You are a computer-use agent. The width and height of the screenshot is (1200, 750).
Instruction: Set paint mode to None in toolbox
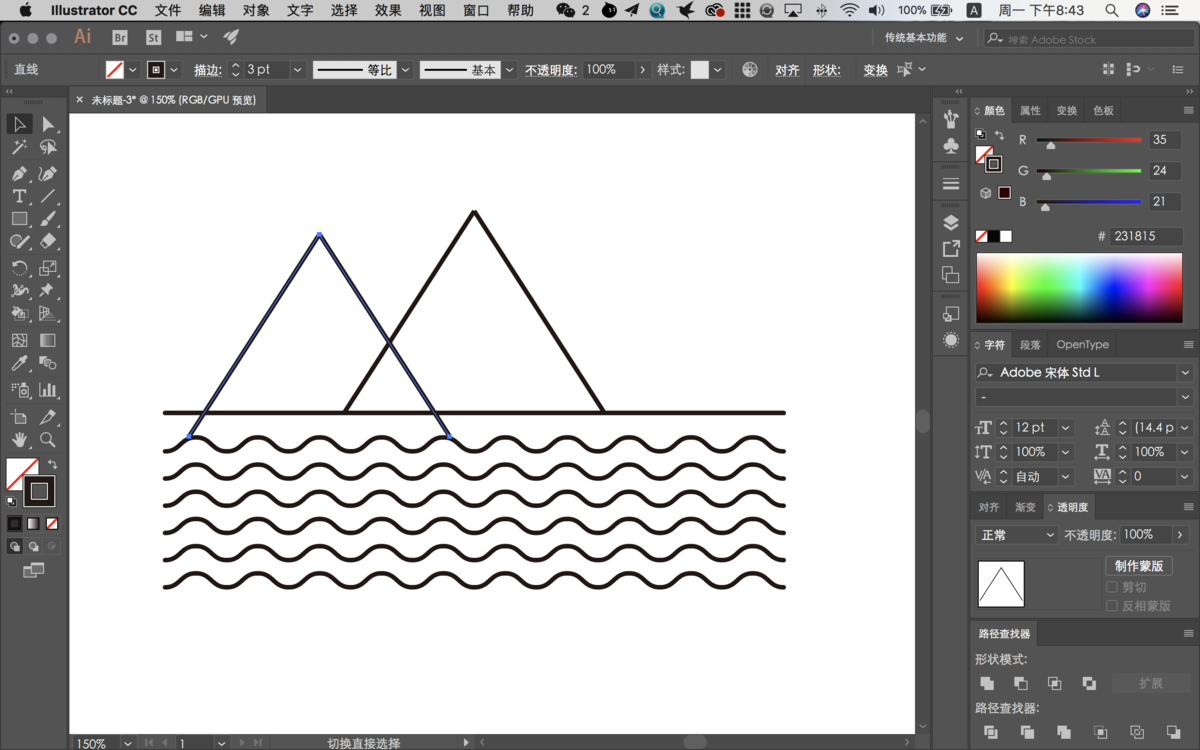coord(52,523)
